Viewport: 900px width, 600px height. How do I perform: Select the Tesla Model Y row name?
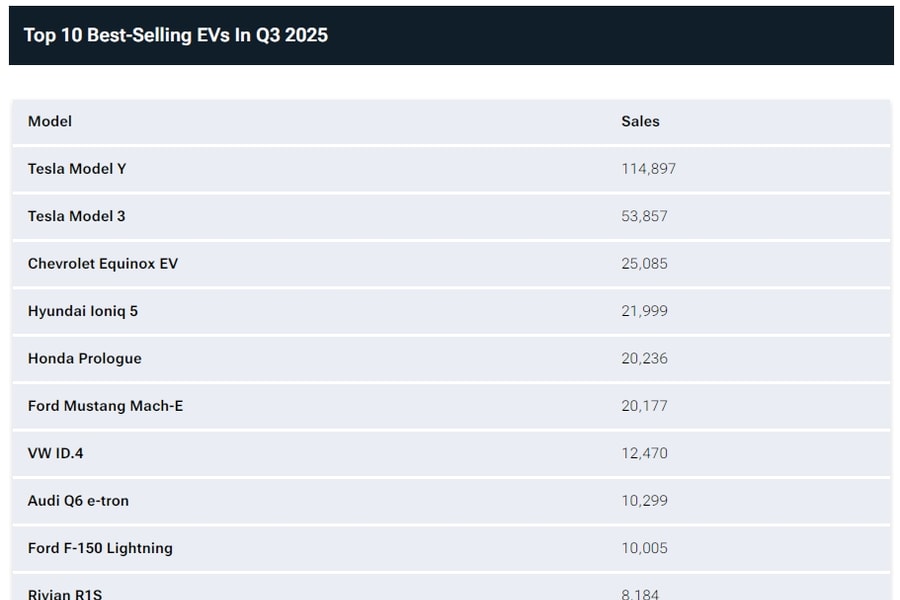click(77, 169)
